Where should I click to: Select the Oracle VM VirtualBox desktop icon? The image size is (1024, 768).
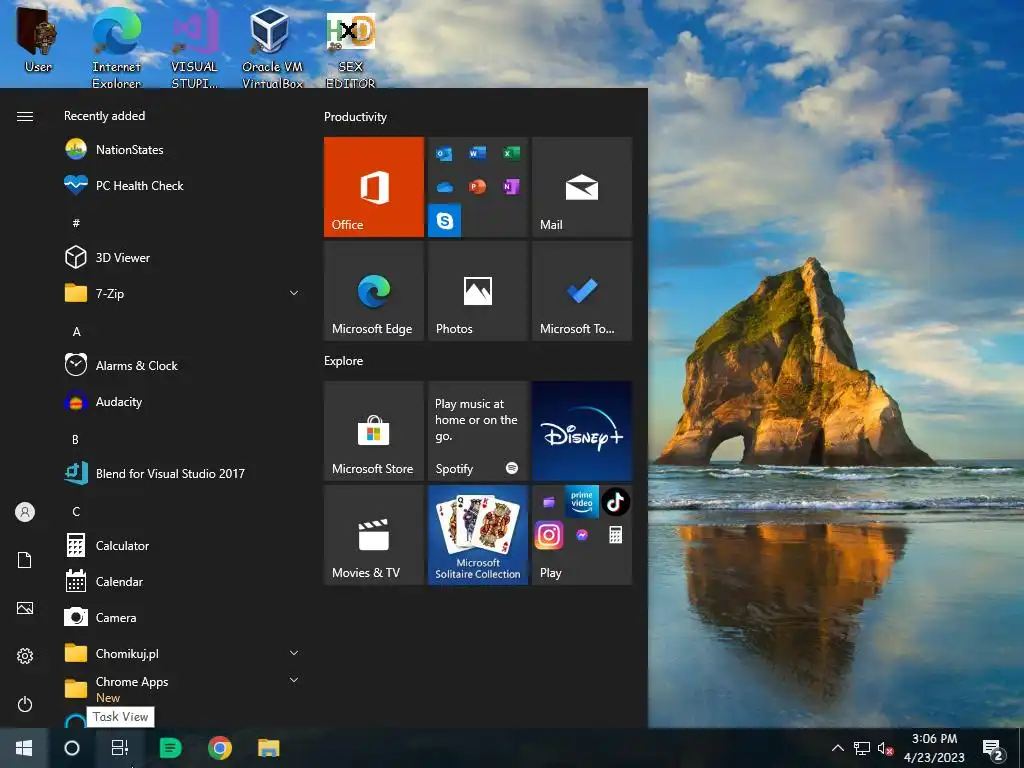(x=272, y=47)
